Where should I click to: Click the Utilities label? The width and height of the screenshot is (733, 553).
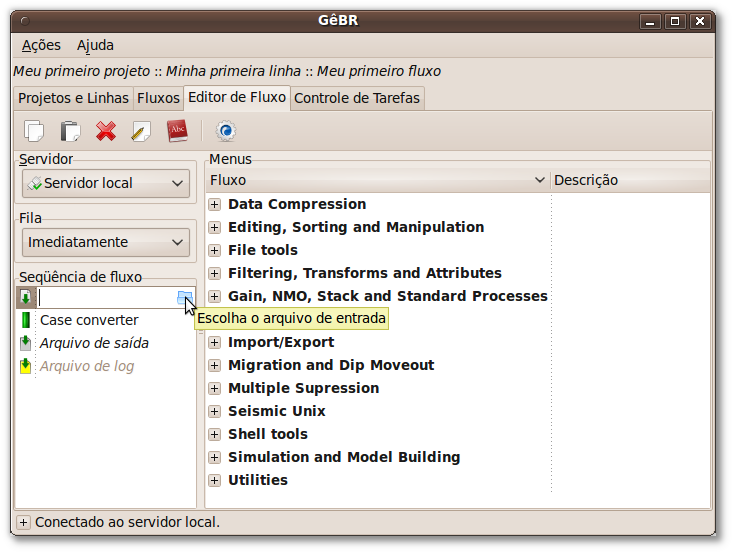[x=258, y=480]
